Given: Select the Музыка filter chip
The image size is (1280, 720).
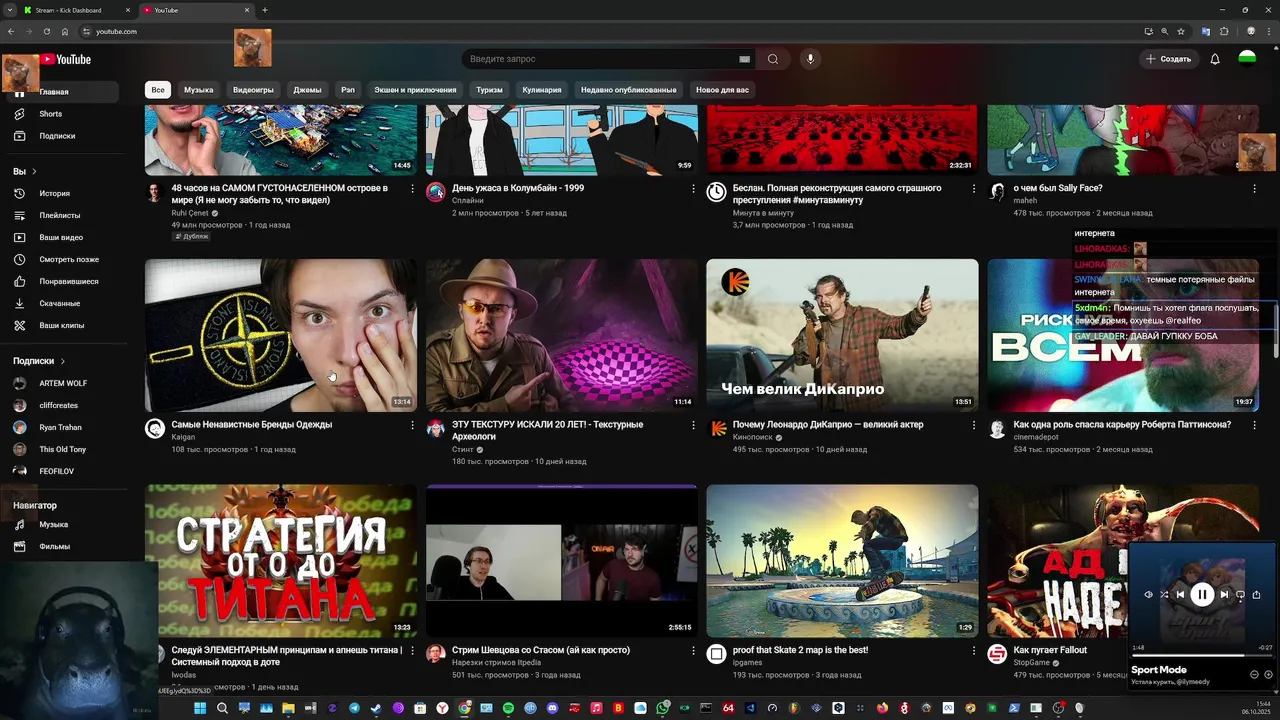Looking at the screenshot, I should 198,90.
